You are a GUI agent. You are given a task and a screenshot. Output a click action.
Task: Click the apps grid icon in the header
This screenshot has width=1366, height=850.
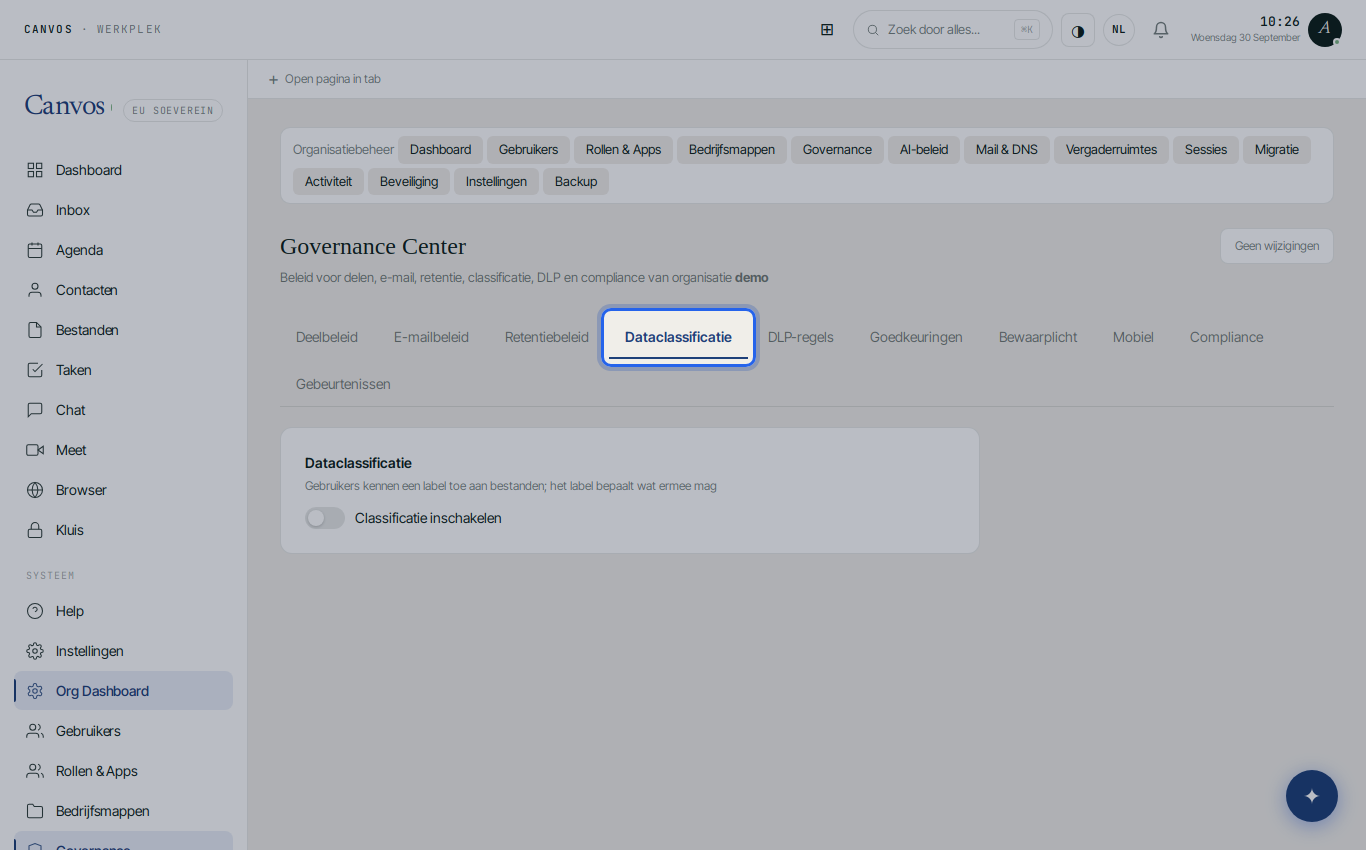pos(827,30)
